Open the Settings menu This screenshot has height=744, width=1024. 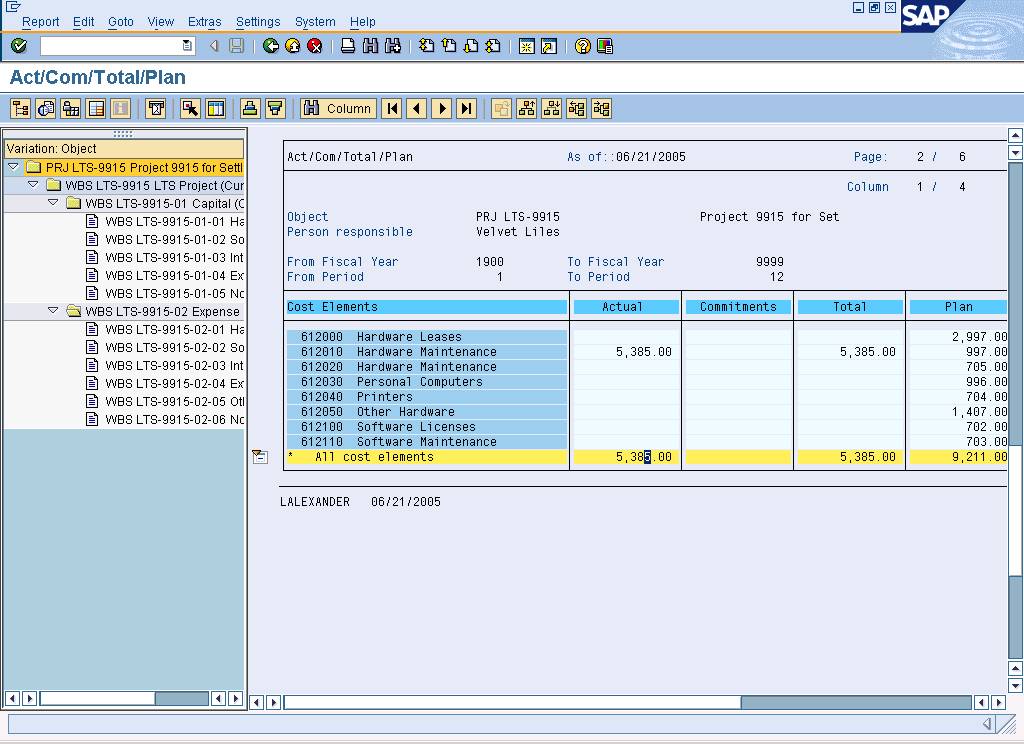coord(258,22)
